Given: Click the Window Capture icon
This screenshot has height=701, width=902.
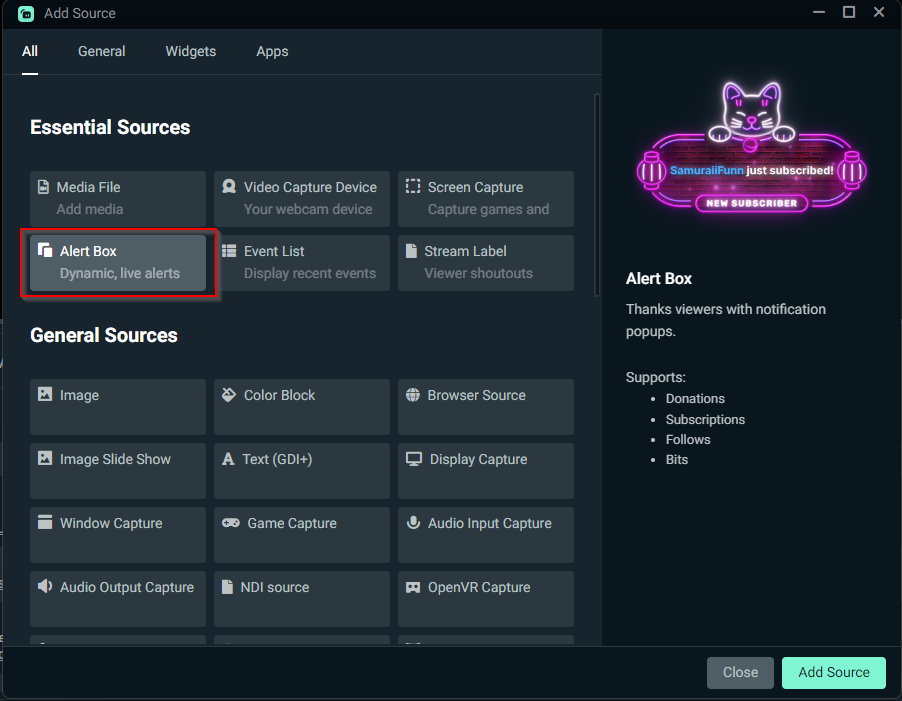Looking at the screenshot, I should (45, 522).
